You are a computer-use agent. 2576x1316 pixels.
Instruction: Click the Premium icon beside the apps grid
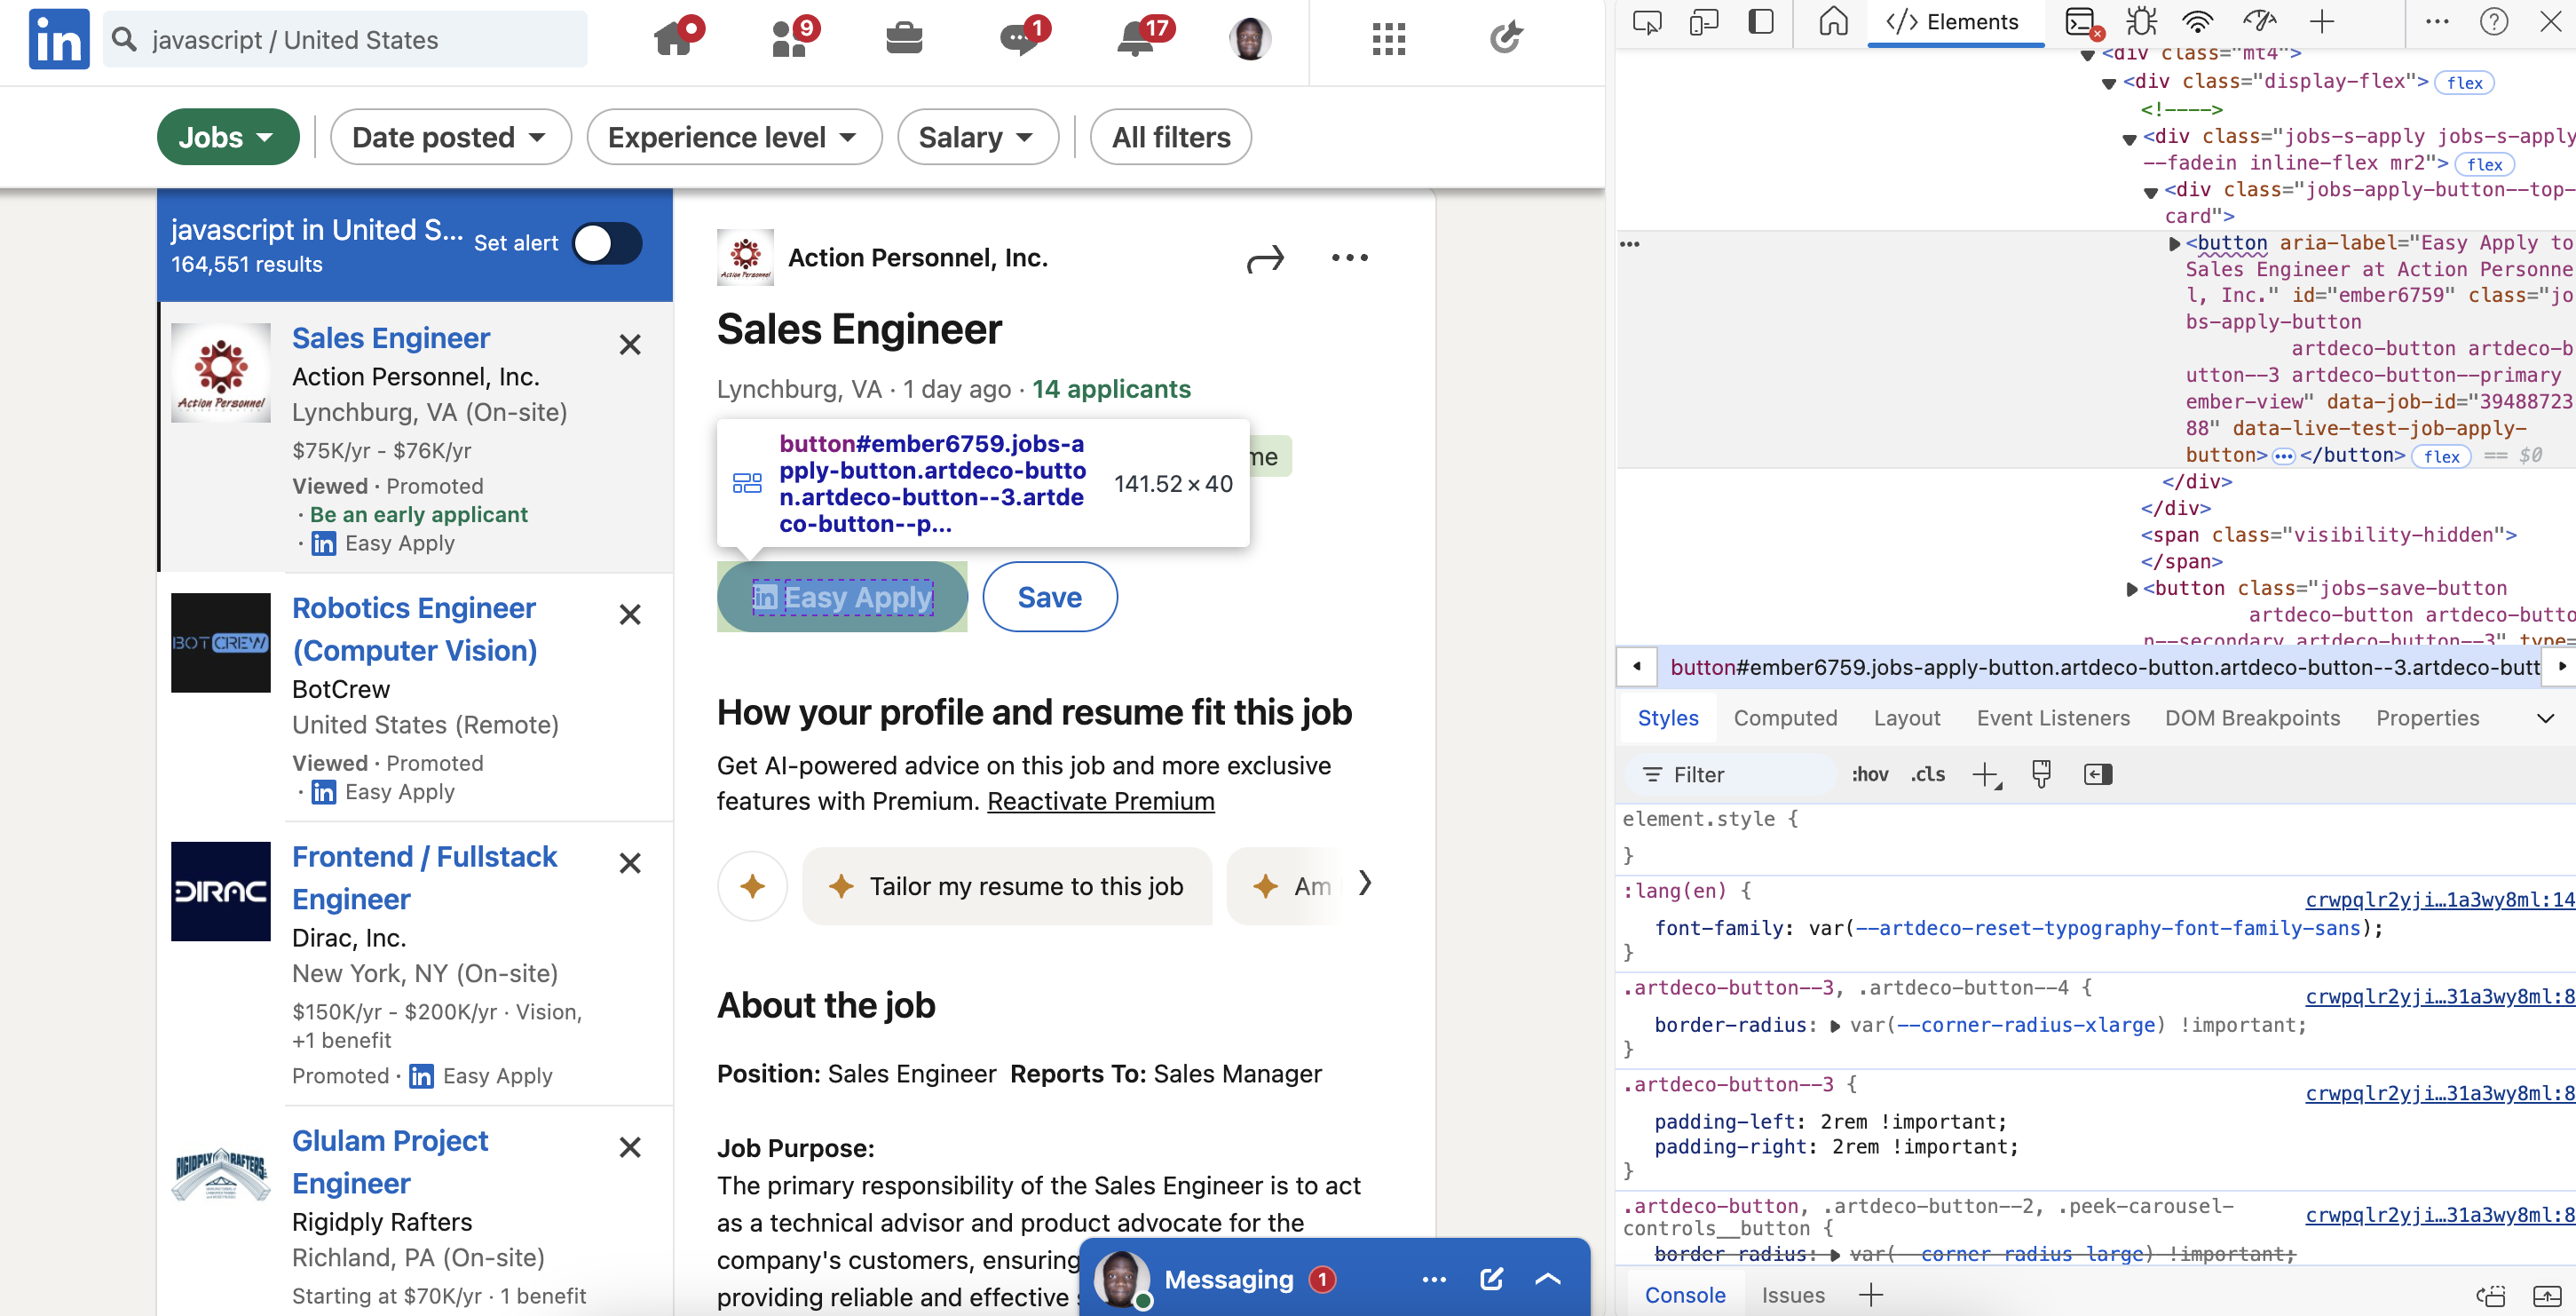(1506, 38)
